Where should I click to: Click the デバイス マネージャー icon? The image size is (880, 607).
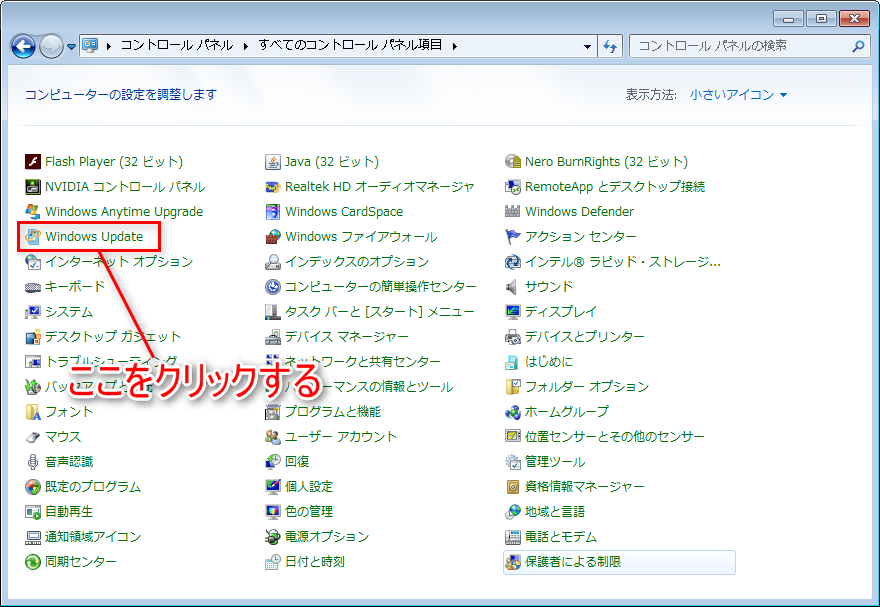point(273,337)
